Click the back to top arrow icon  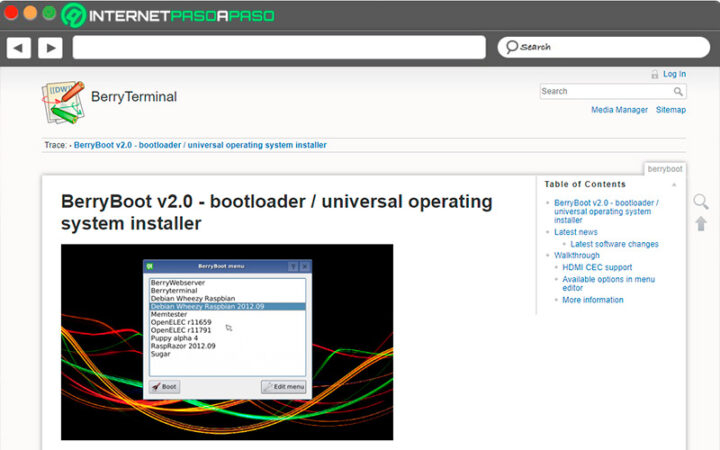(x=701, y=224)
